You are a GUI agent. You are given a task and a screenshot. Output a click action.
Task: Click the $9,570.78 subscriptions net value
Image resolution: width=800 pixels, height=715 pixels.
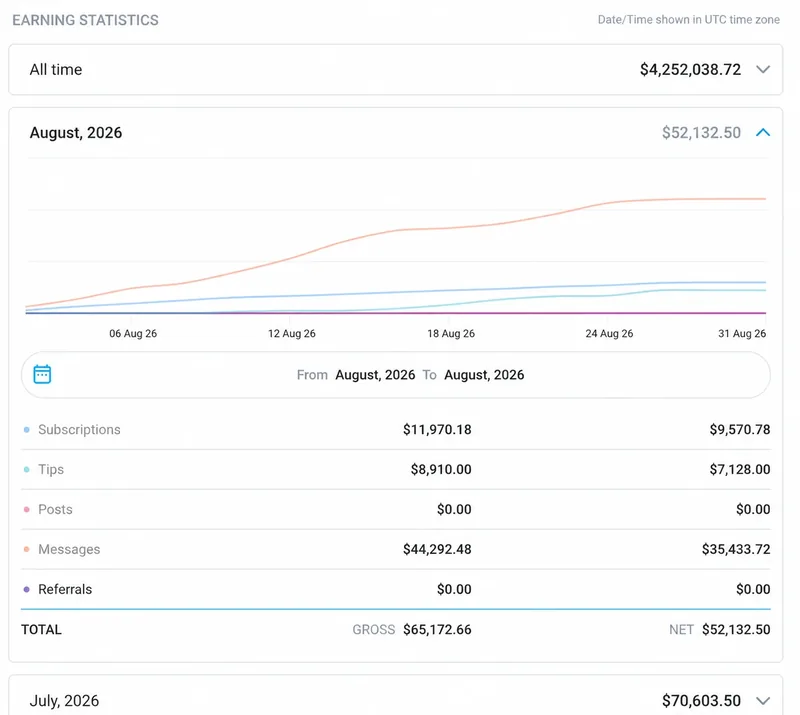point(739,430)
